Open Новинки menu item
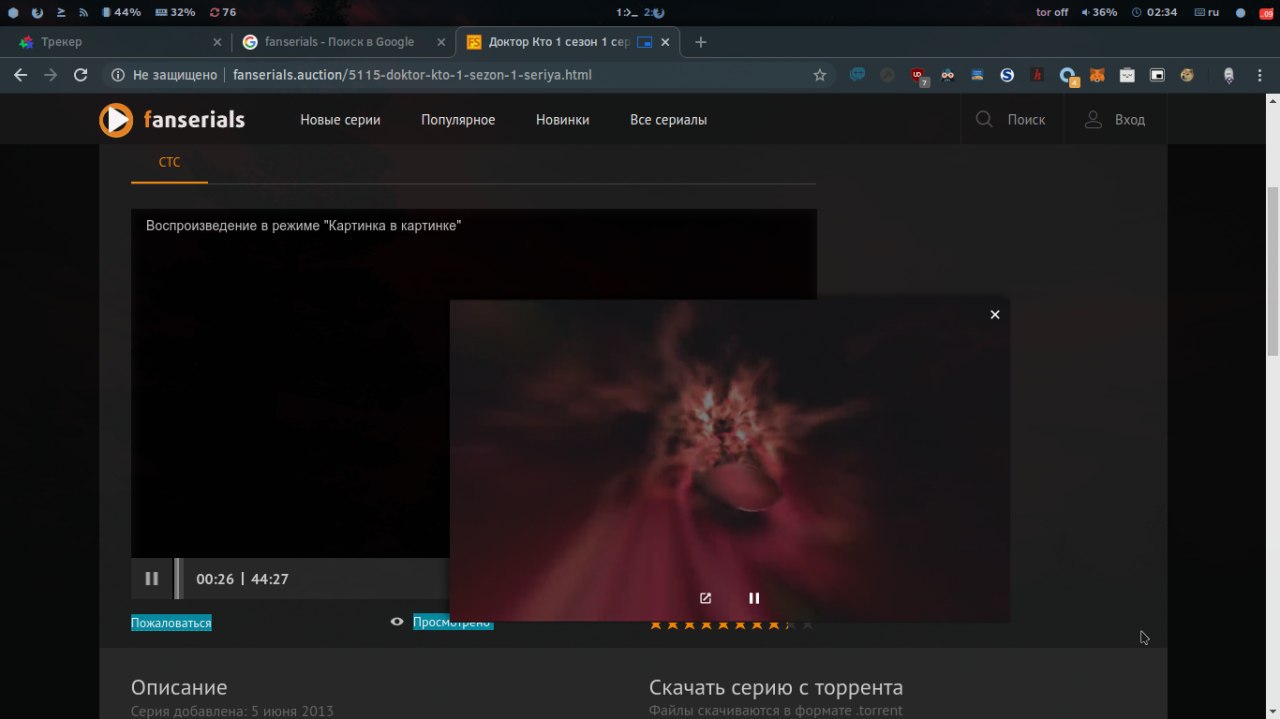The image size is (1280, 719). pos(562,120)
